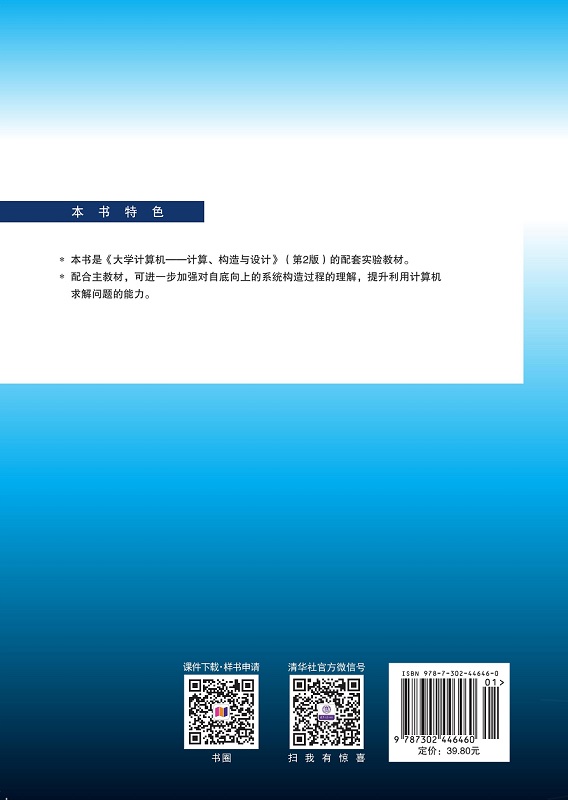568x800 pixels.
Task: Click the 本书特色 header banner
Action: [x=102, y=212]
